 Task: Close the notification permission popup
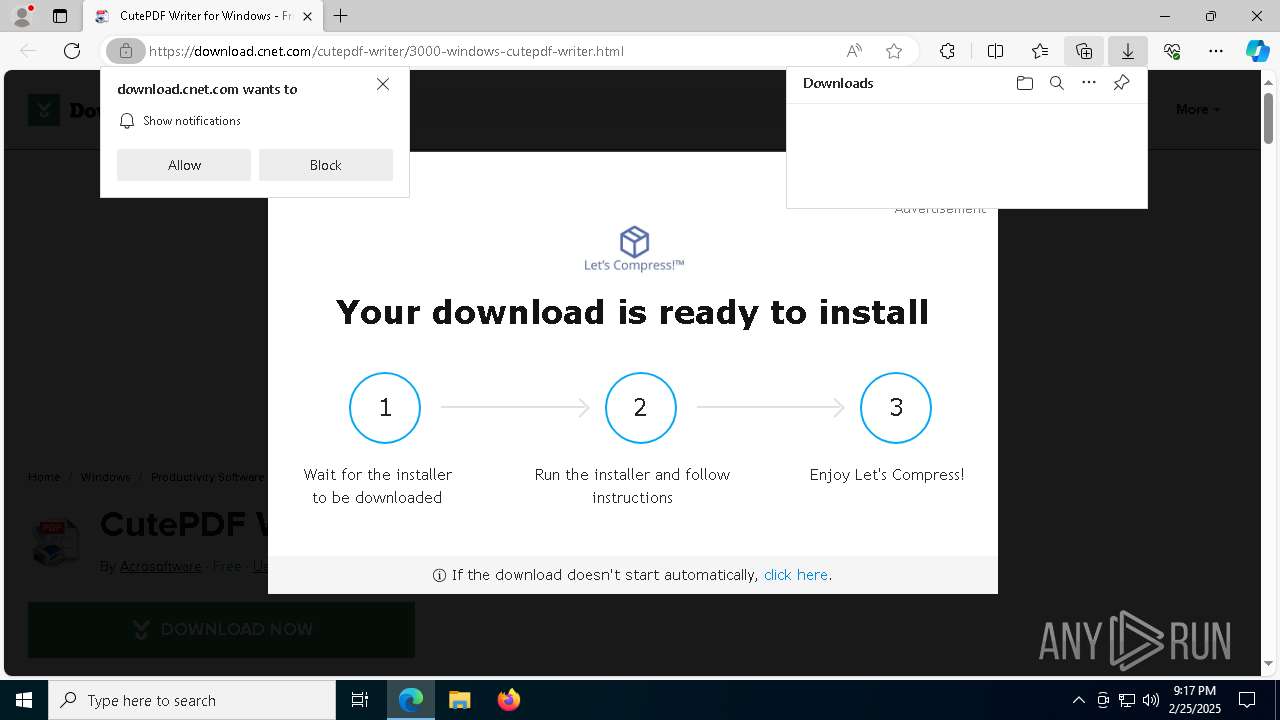pos(383,84)
